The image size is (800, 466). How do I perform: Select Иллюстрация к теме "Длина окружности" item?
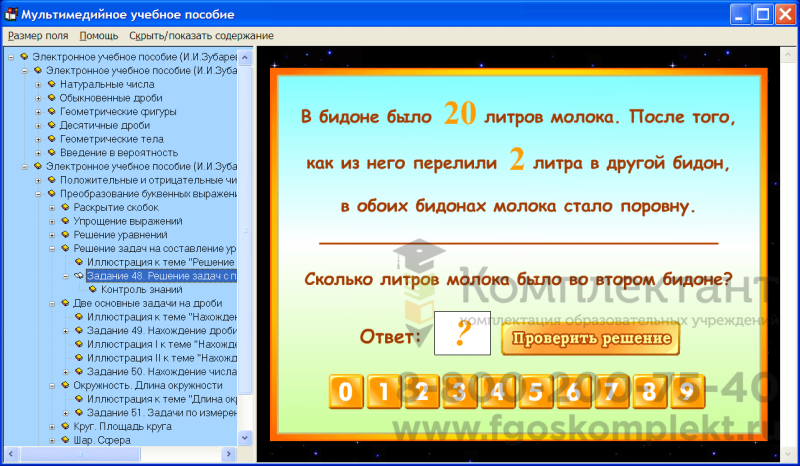162,400
